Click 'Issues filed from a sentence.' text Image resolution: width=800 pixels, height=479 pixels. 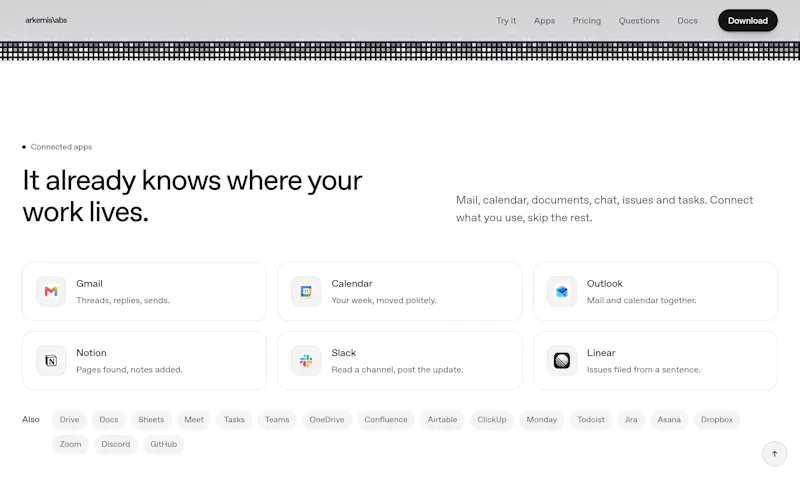643,370
